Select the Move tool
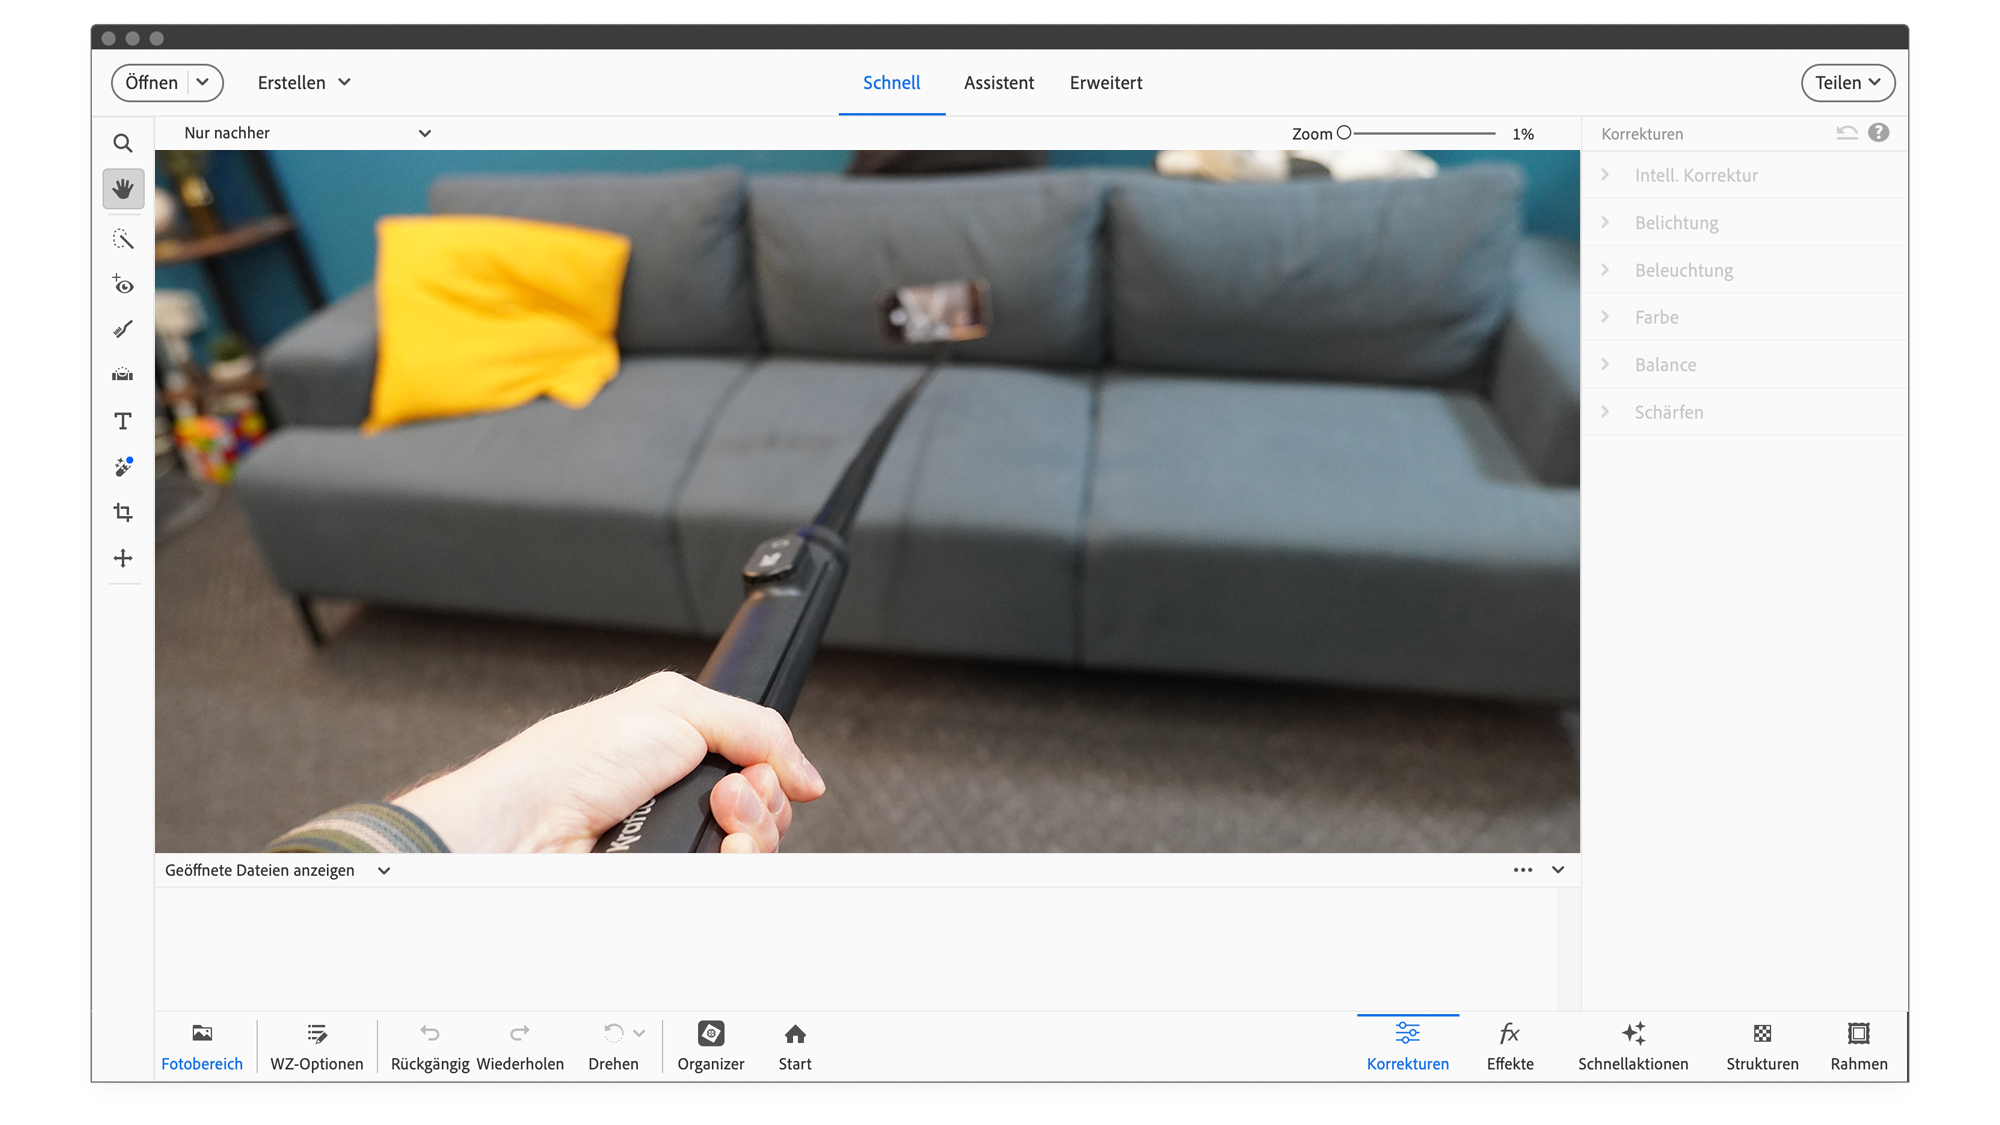This screenshot has width=2000, height=1125. tap(123, 558)
